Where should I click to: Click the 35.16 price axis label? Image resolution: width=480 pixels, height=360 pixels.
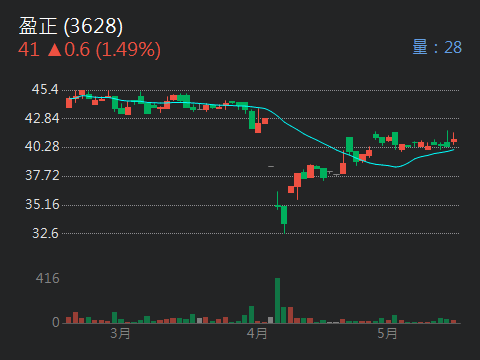point(42,204)
